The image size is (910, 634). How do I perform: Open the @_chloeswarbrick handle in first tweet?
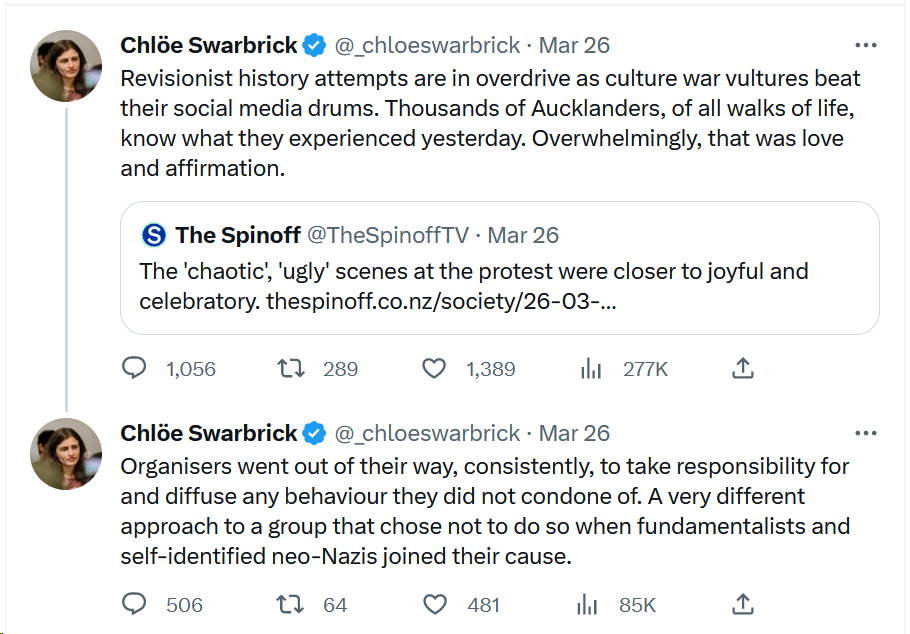click(x=427, y=45)
